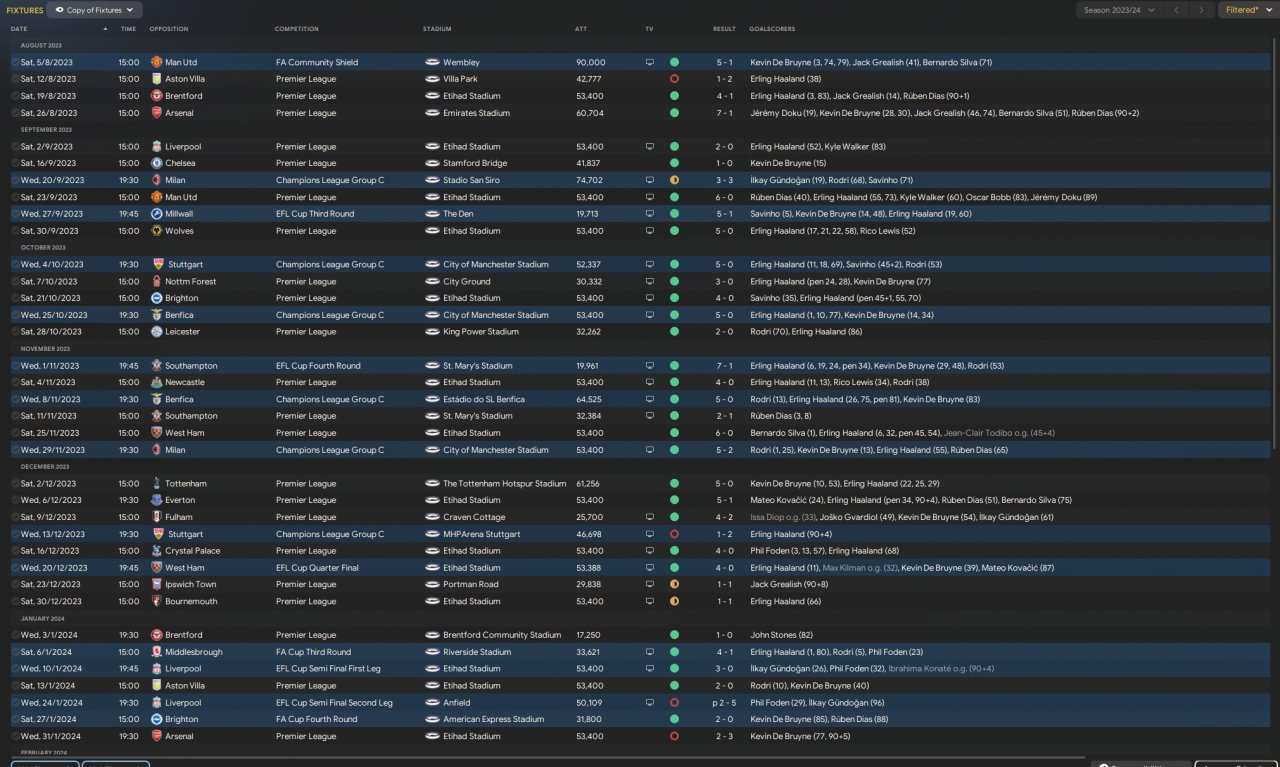The image size is (1280, 767).
Task: Sort by the Att column header
Action: point(581,29)
